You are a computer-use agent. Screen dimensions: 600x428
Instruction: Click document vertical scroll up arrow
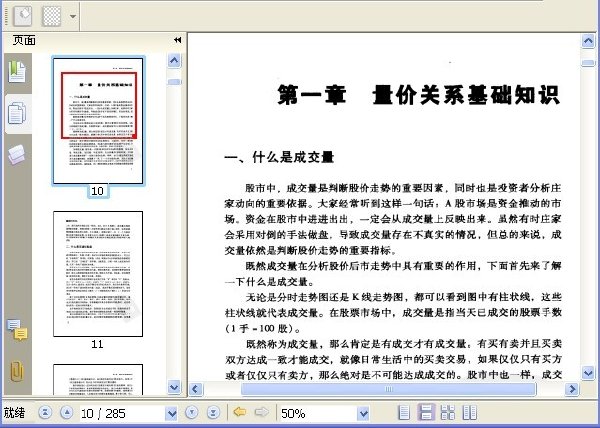coord(588,41)
